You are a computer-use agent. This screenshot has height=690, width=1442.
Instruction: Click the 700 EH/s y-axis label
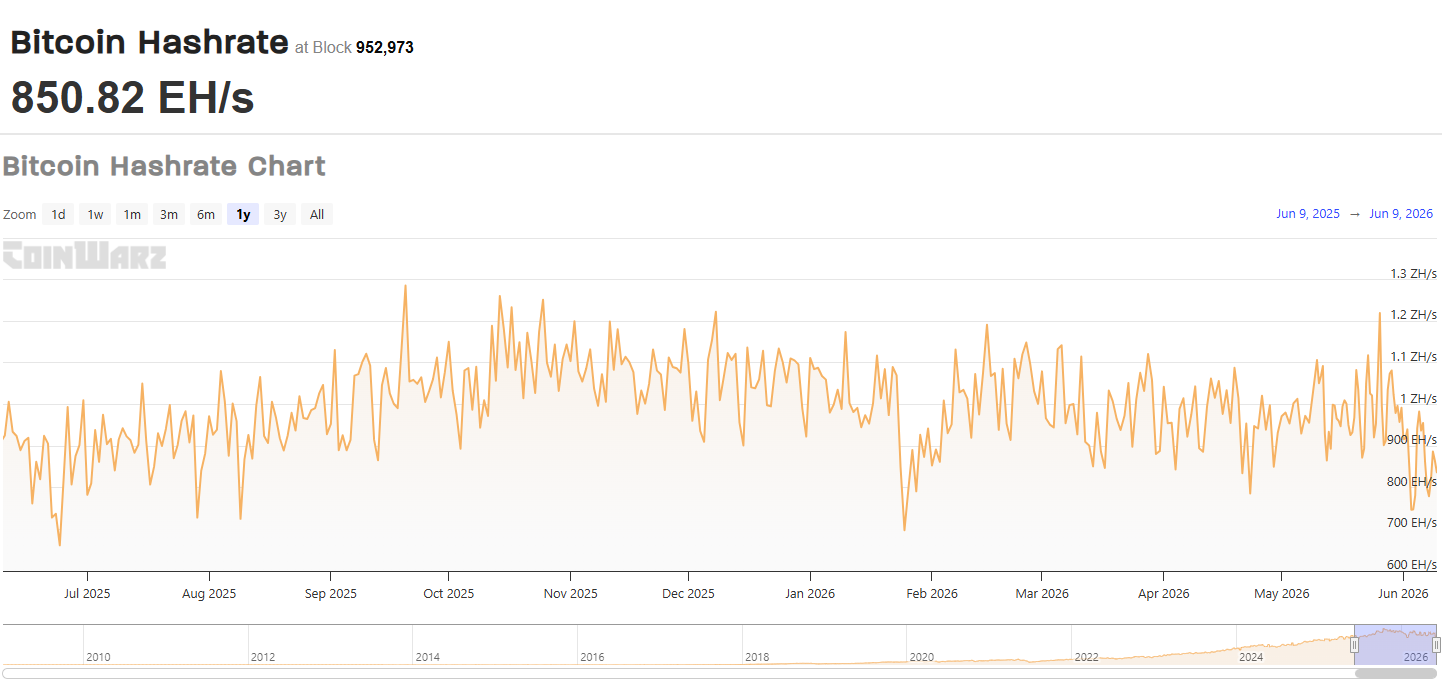click(1411, 523)
